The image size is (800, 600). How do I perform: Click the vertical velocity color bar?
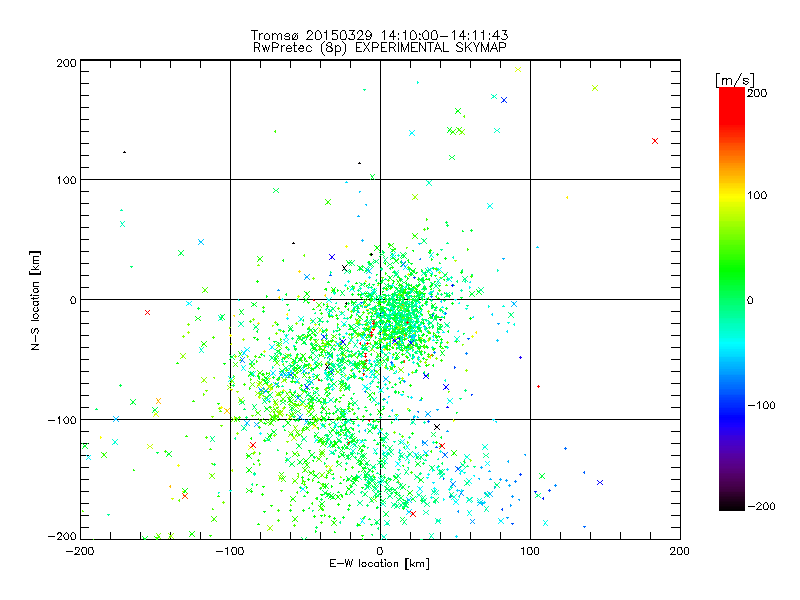coord(732,299)
